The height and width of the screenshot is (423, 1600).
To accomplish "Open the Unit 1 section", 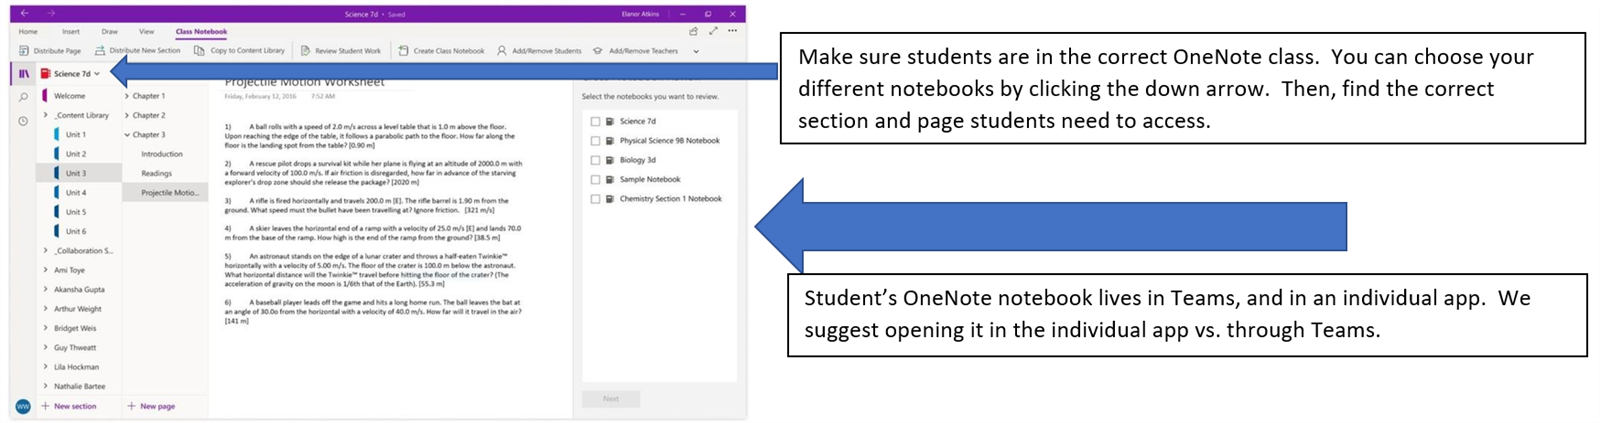I will coord(75,135).
